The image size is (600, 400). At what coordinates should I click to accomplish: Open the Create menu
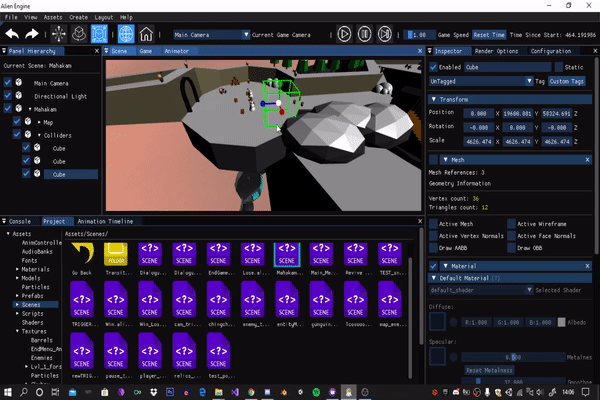(x=78, y=17)
